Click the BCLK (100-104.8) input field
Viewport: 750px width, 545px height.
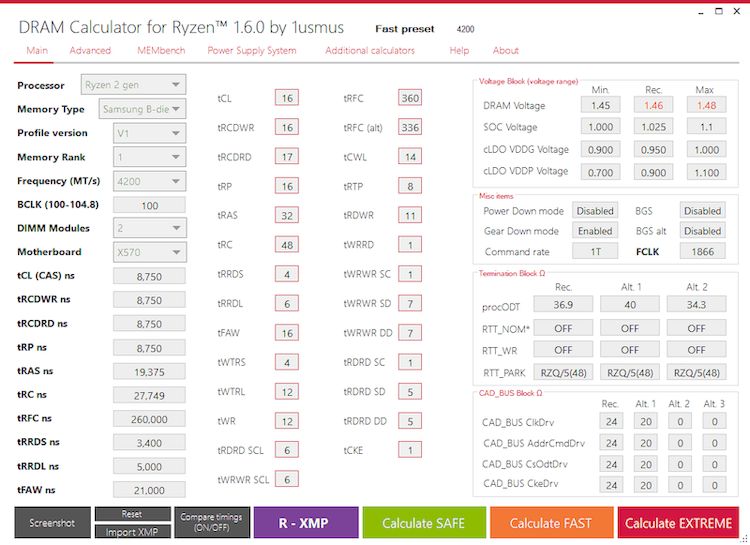[x=149, y=205]
